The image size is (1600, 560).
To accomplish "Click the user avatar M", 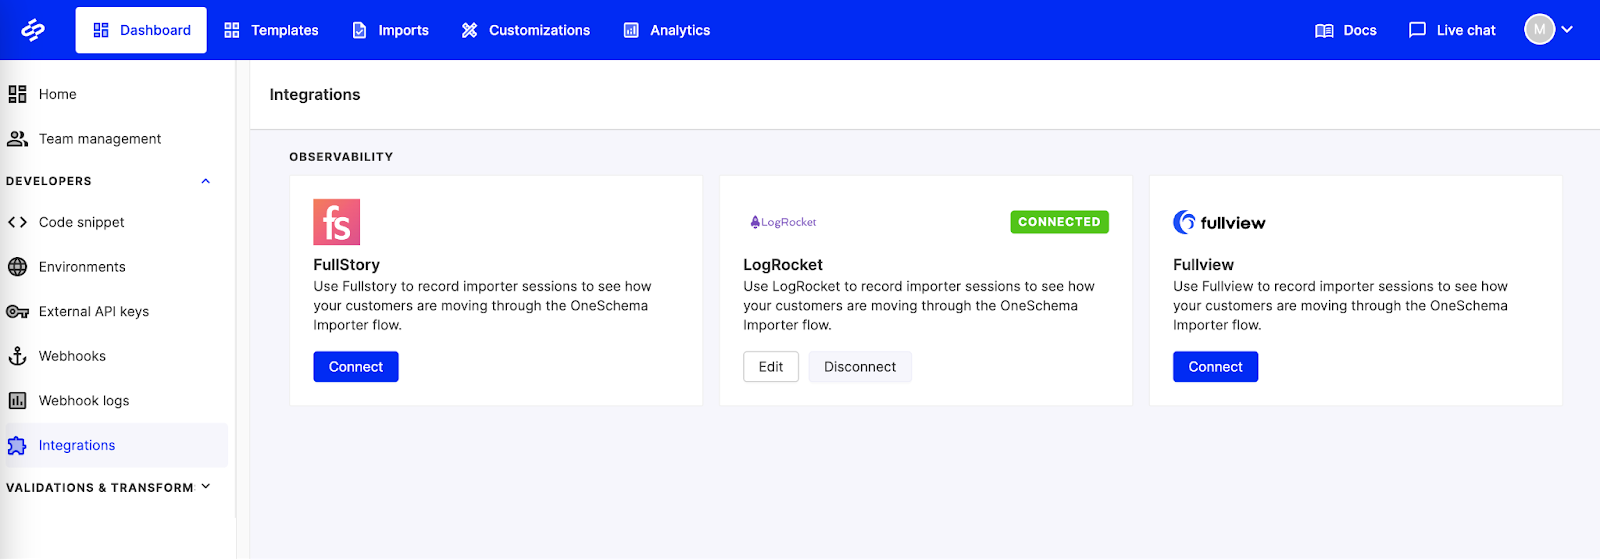I will click(1540, 29).
